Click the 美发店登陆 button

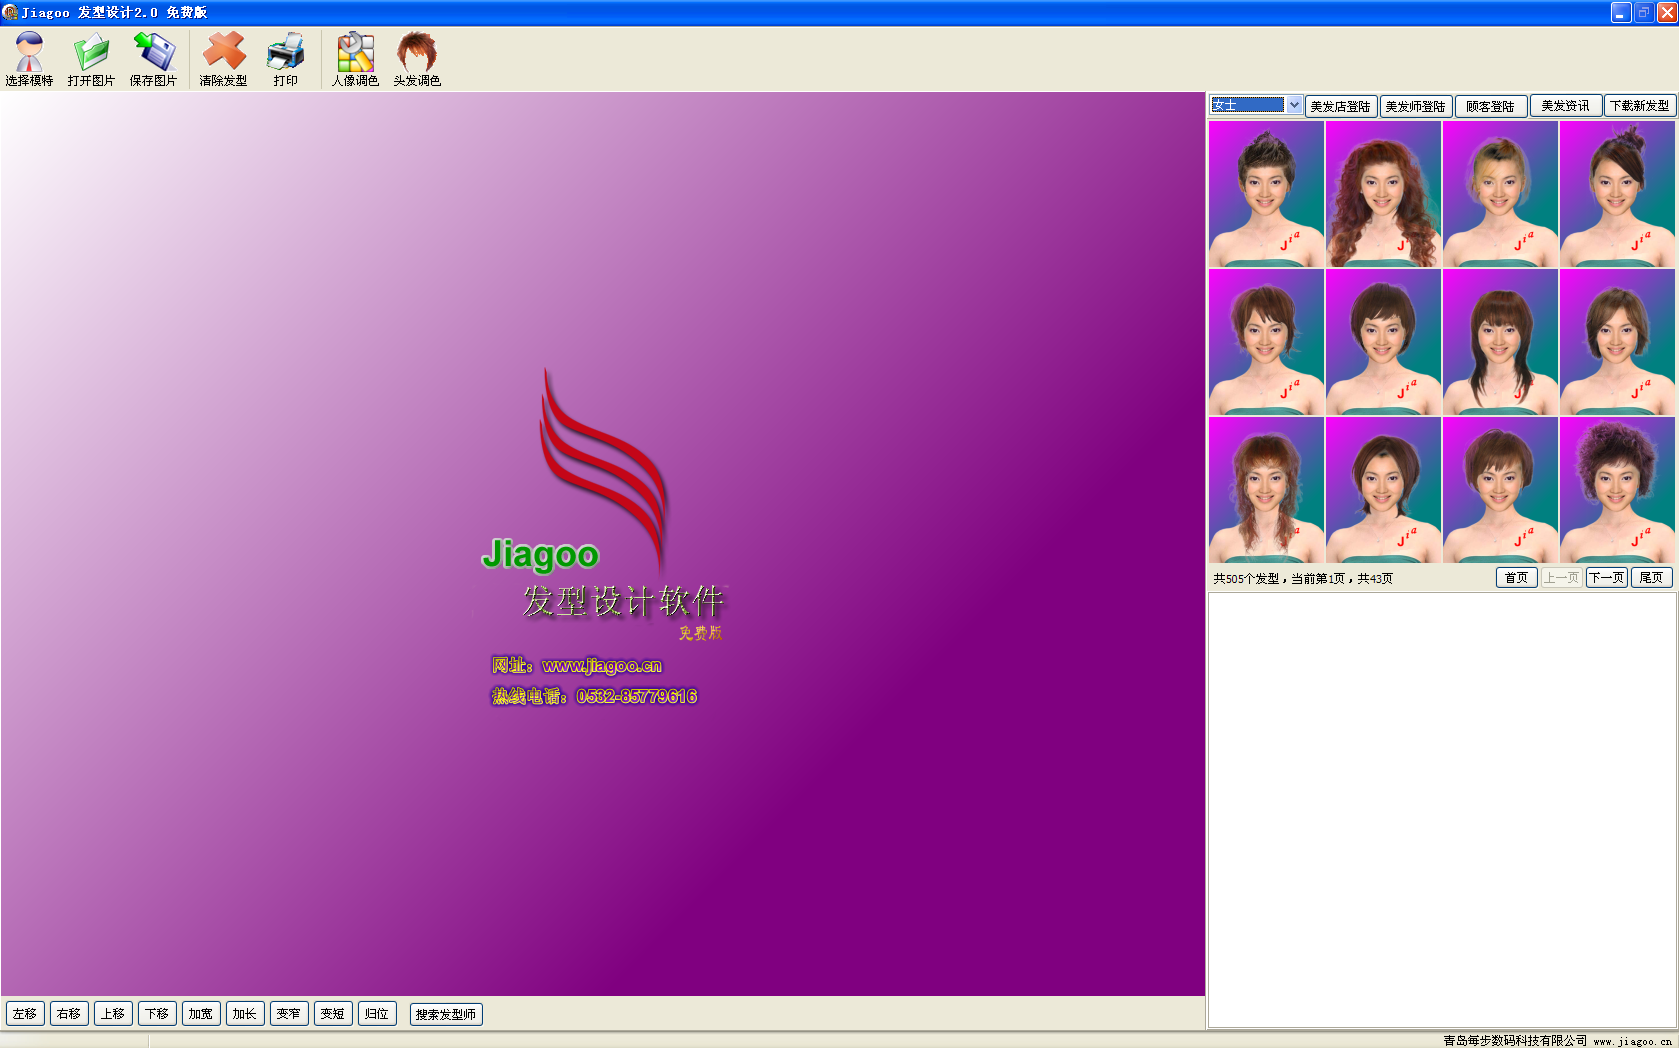pyautogui.click(x=1341, y=106)
